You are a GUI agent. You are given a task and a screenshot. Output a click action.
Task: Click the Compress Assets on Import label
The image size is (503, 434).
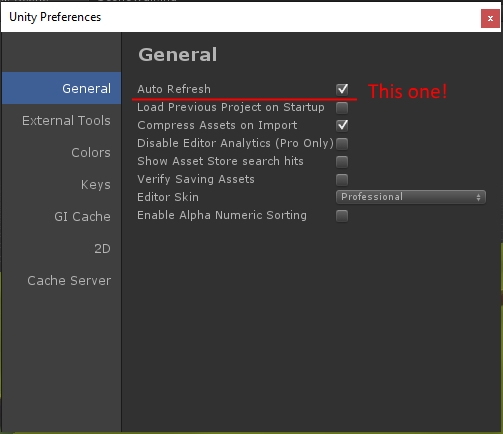tap(217, 125)
